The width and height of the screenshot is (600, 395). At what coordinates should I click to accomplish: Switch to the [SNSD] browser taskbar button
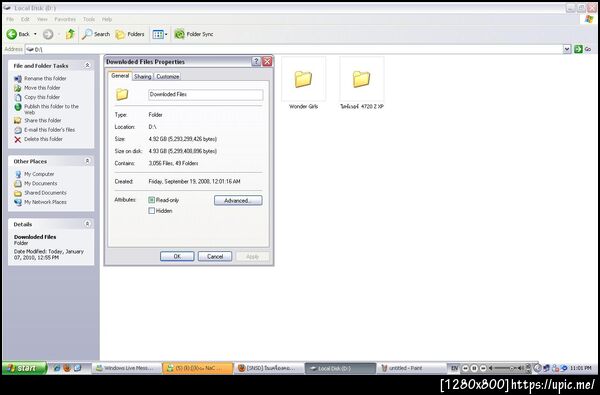pos(269,368)
